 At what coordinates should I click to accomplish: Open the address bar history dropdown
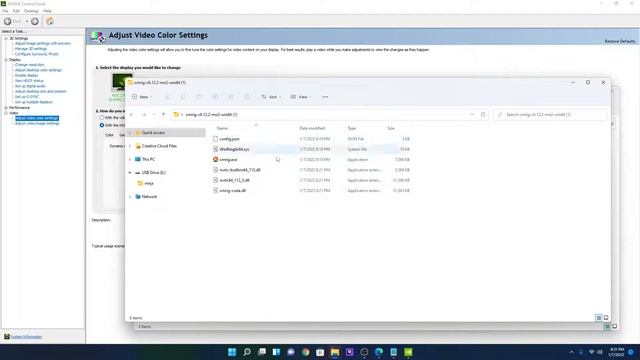click(472, 115)
